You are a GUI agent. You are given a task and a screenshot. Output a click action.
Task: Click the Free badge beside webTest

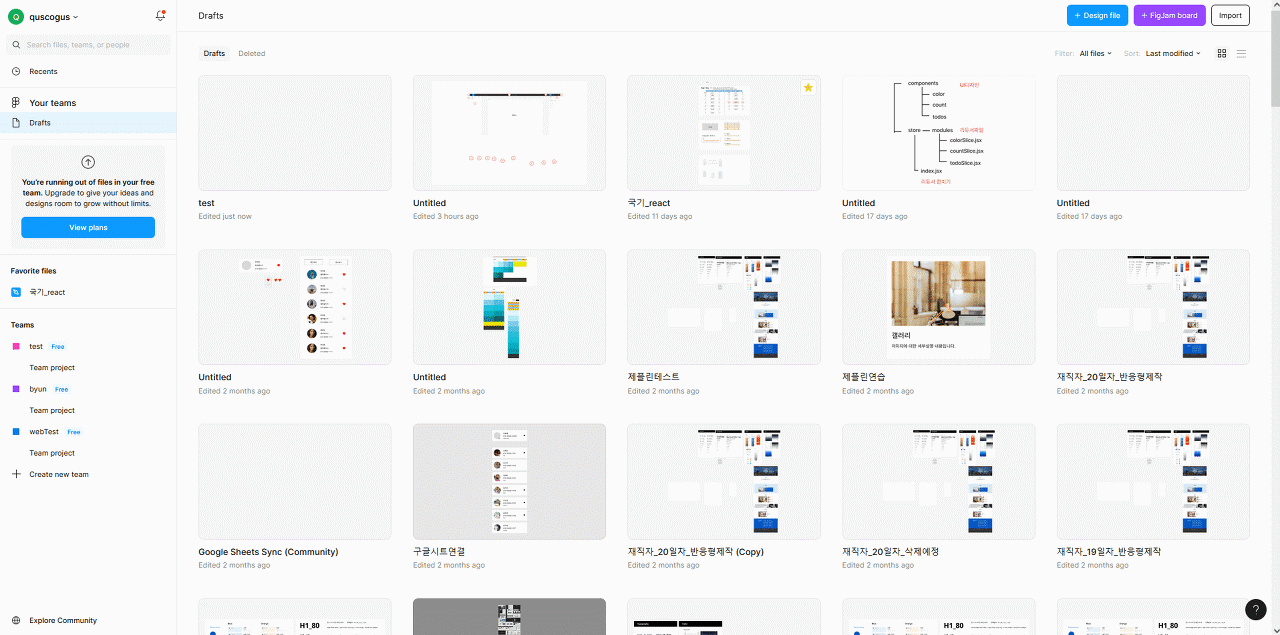click(x=74, y=432)
